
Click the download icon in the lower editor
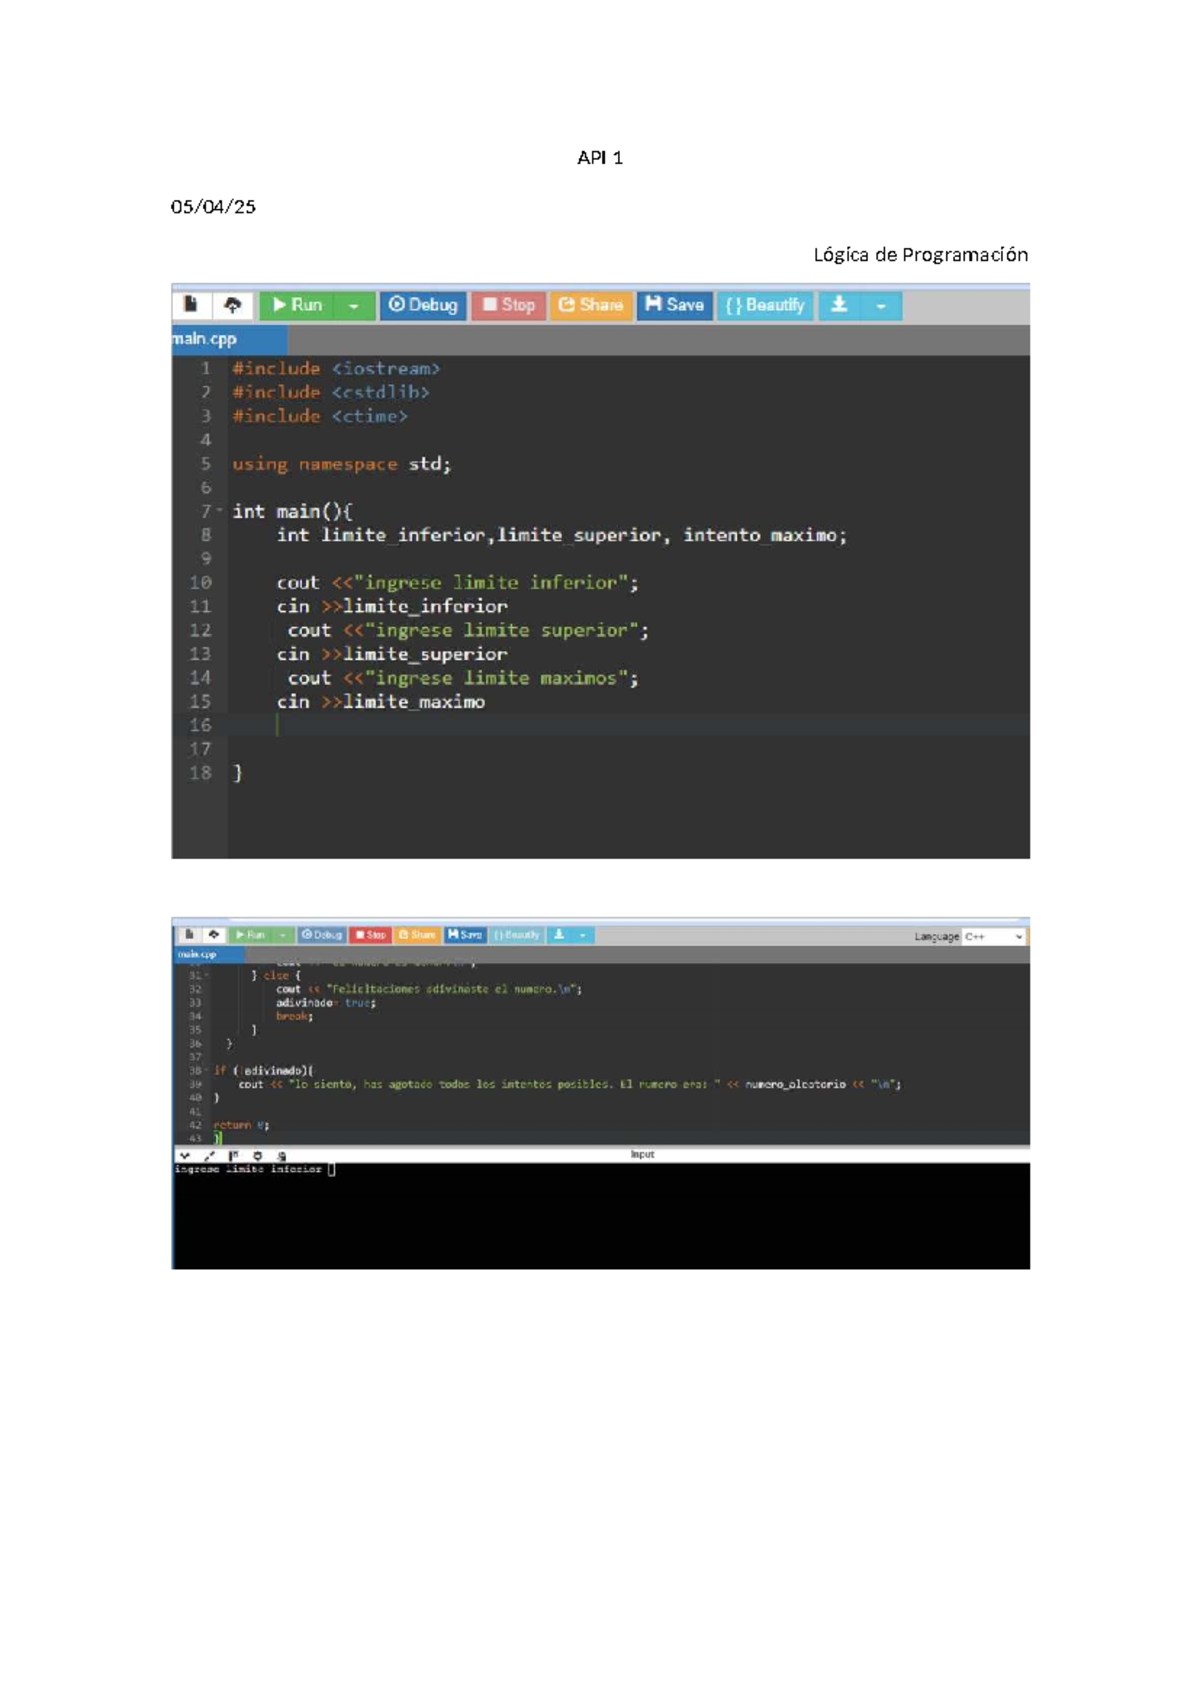tap(559, 935)
